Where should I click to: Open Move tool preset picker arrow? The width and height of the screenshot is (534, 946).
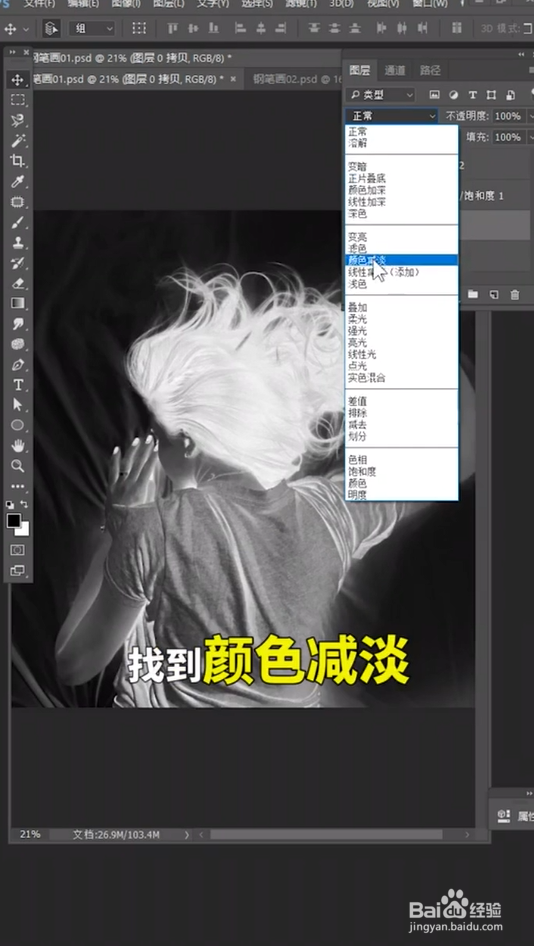26,29
